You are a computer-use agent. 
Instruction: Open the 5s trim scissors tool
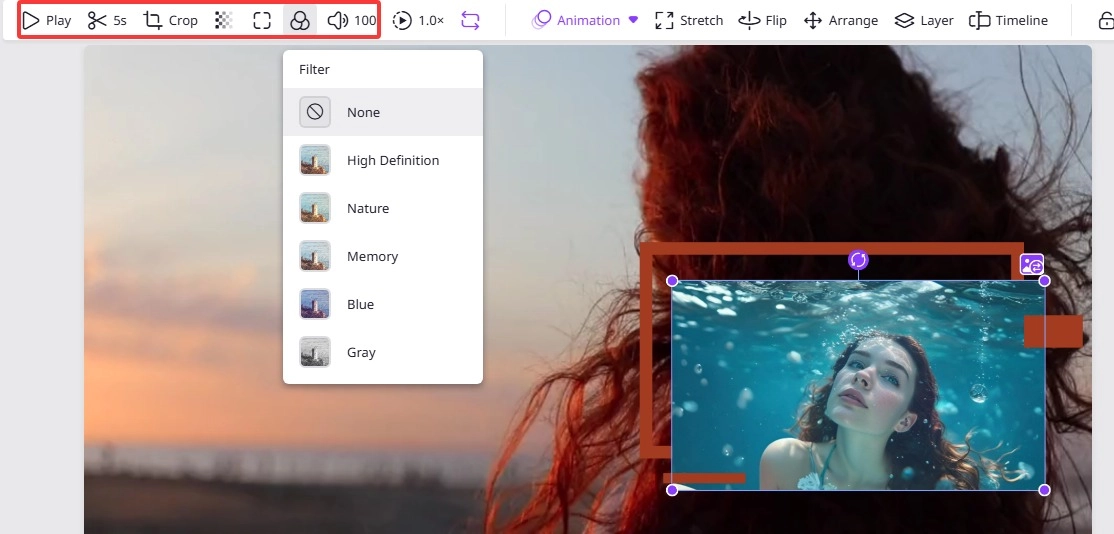[107, 21]
